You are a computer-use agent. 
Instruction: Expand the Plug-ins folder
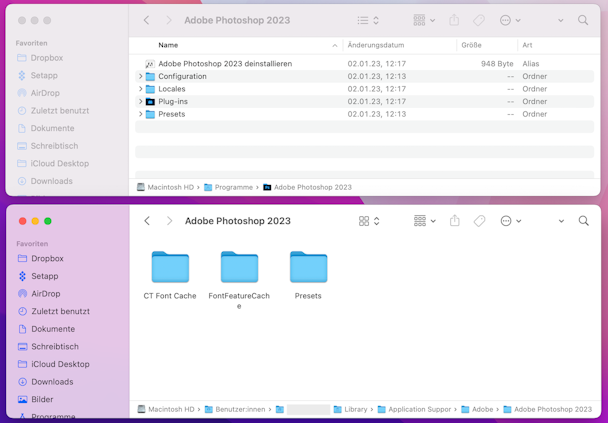tap(140, 102)
